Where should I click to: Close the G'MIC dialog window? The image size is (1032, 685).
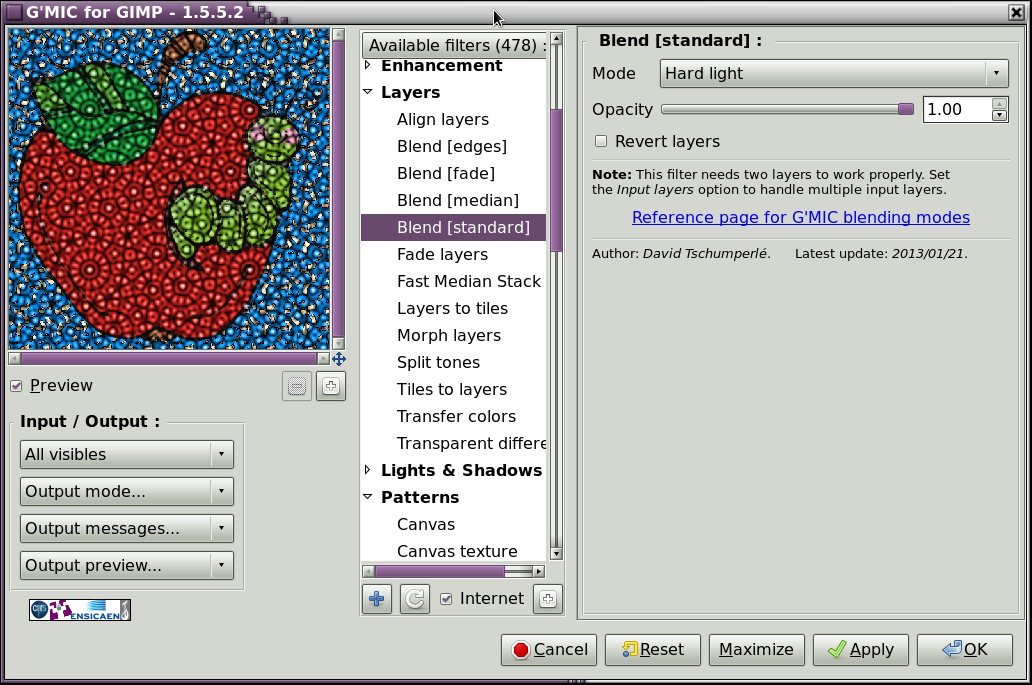pos(1016,12)
